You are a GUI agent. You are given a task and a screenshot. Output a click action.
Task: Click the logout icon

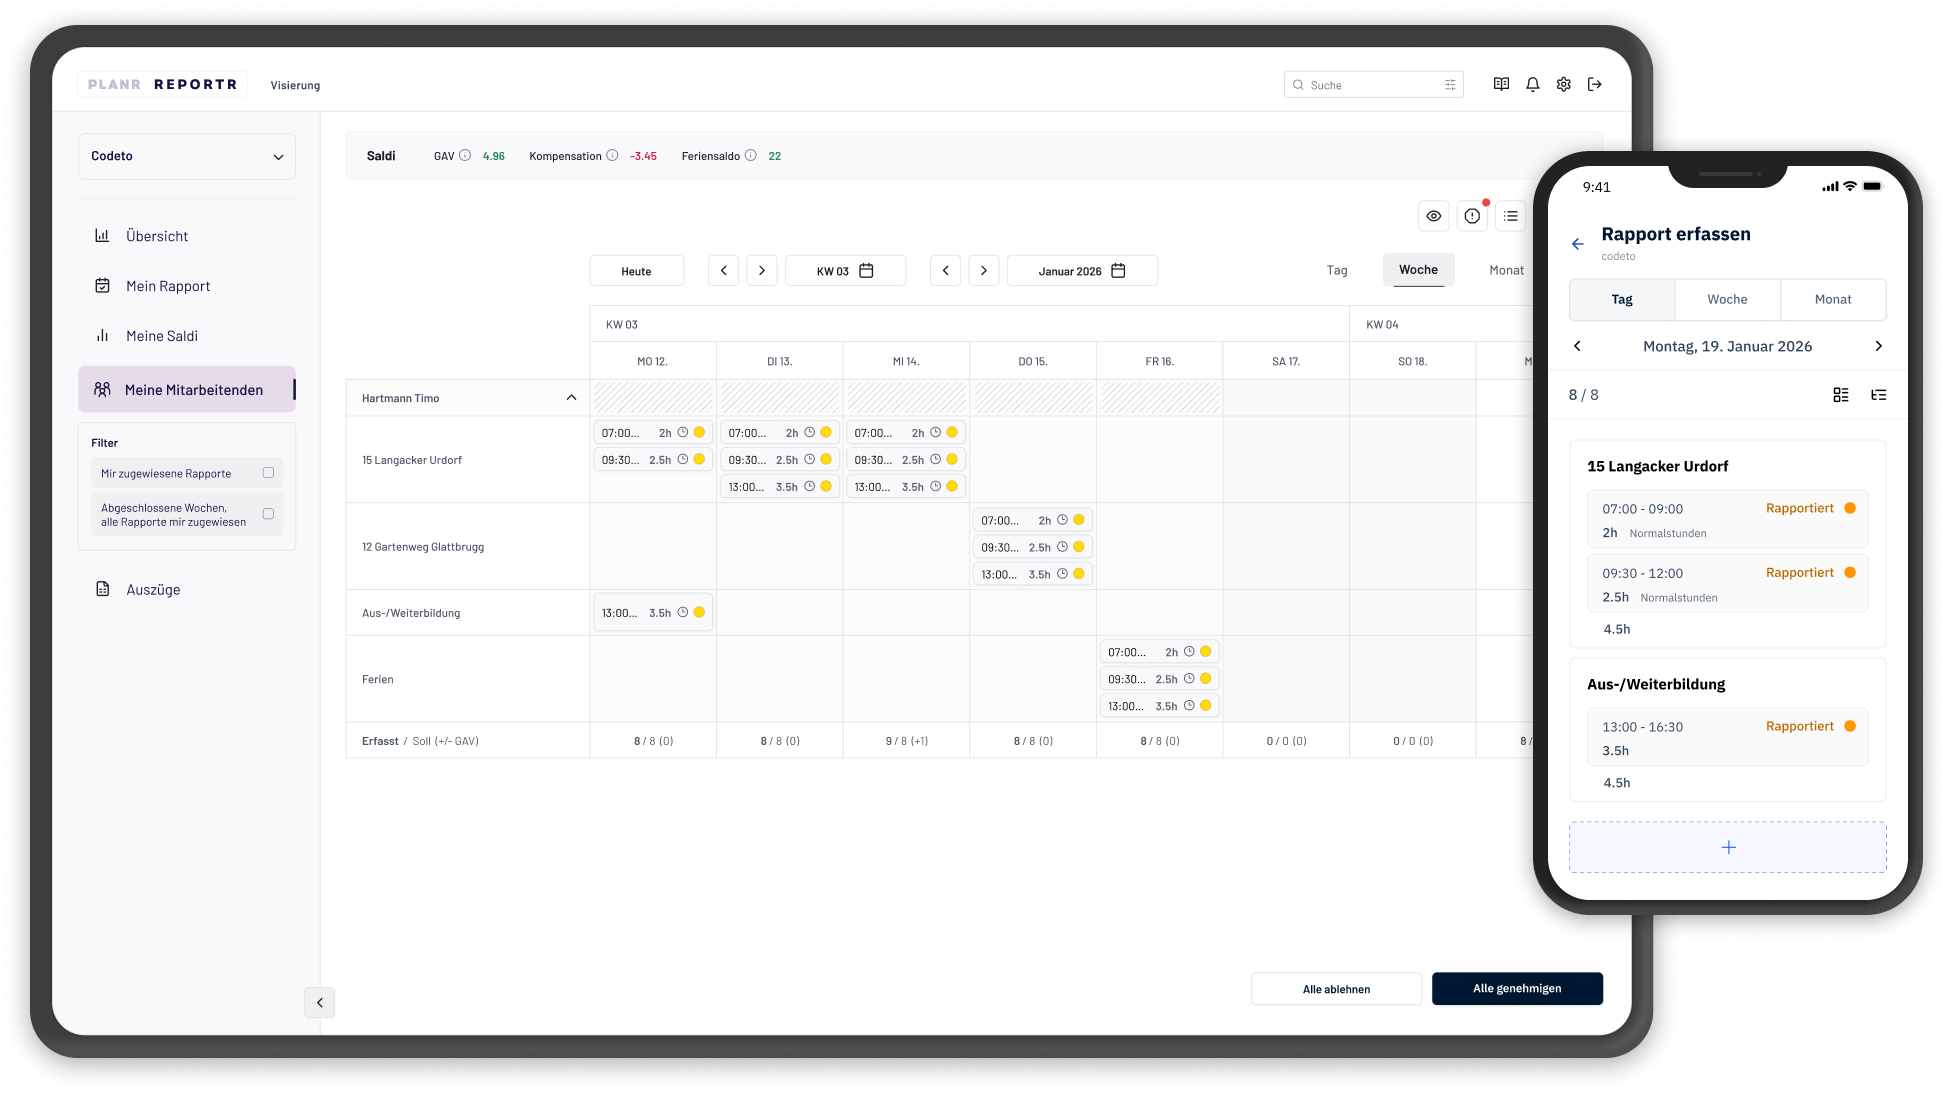coord(1595,85)
